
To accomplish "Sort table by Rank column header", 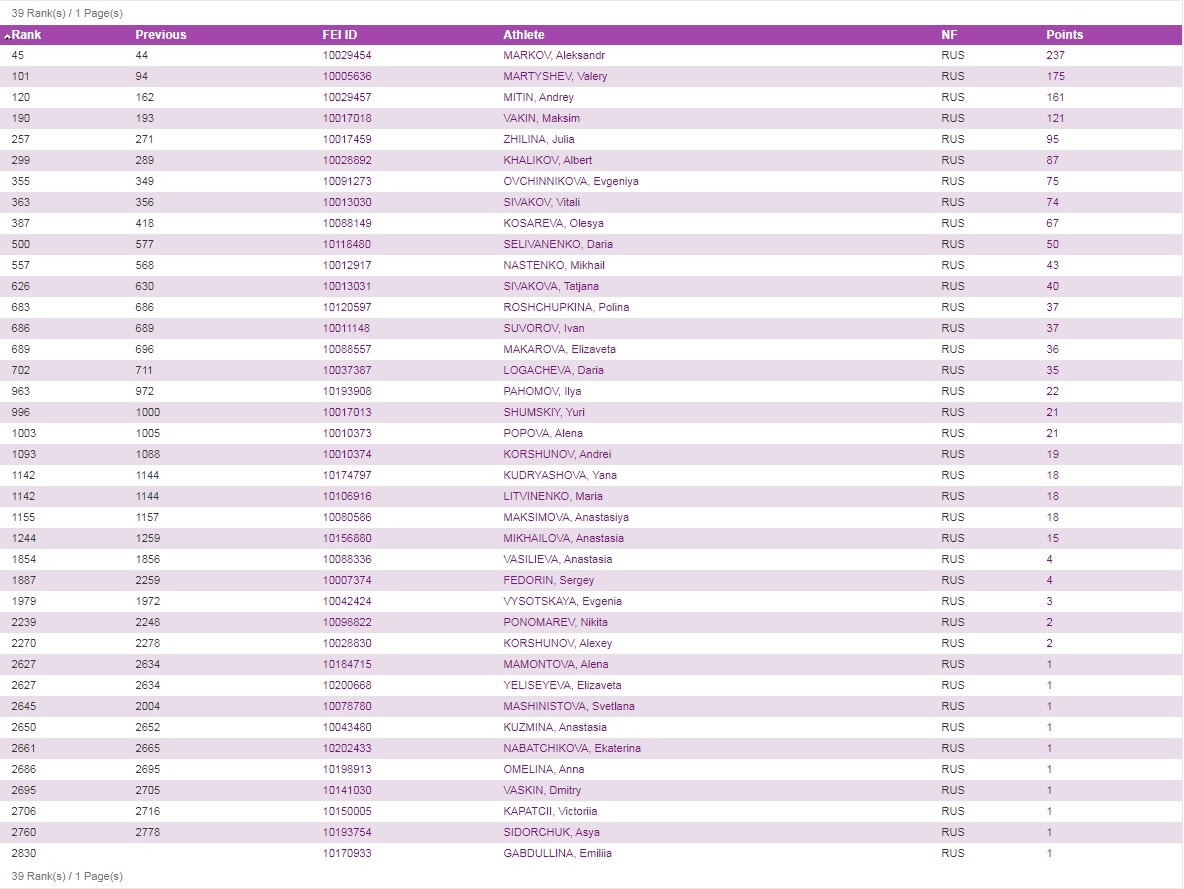I will click(26, 35).
